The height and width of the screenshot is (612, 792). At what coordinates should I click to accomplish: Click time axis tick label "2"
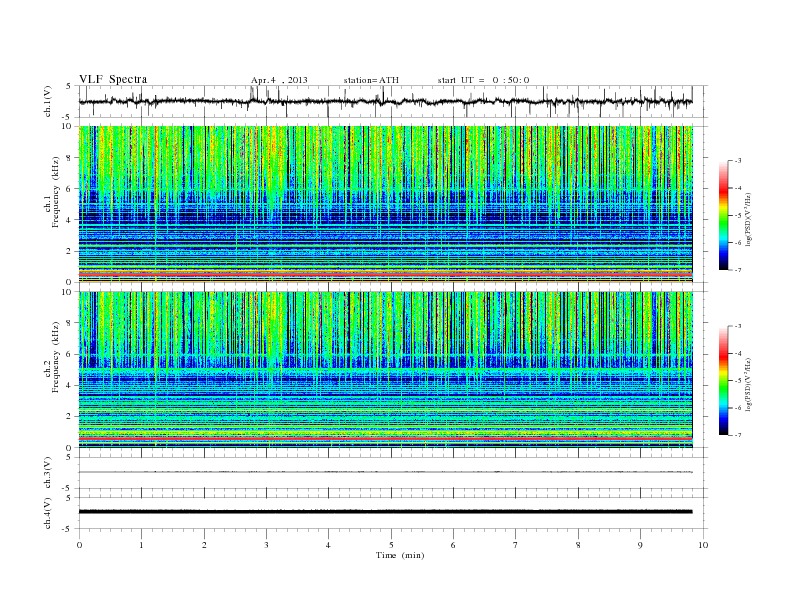(205, 545)
